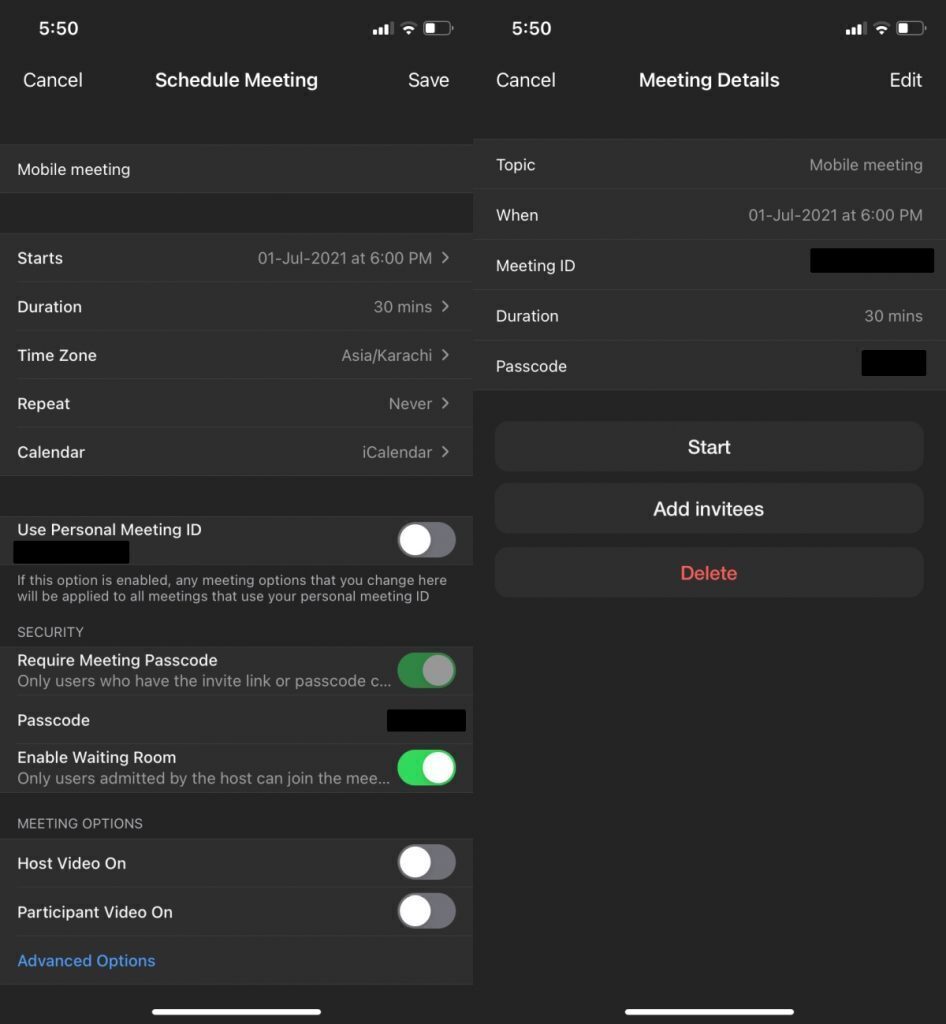Expand the Duration options

[236, 307]
